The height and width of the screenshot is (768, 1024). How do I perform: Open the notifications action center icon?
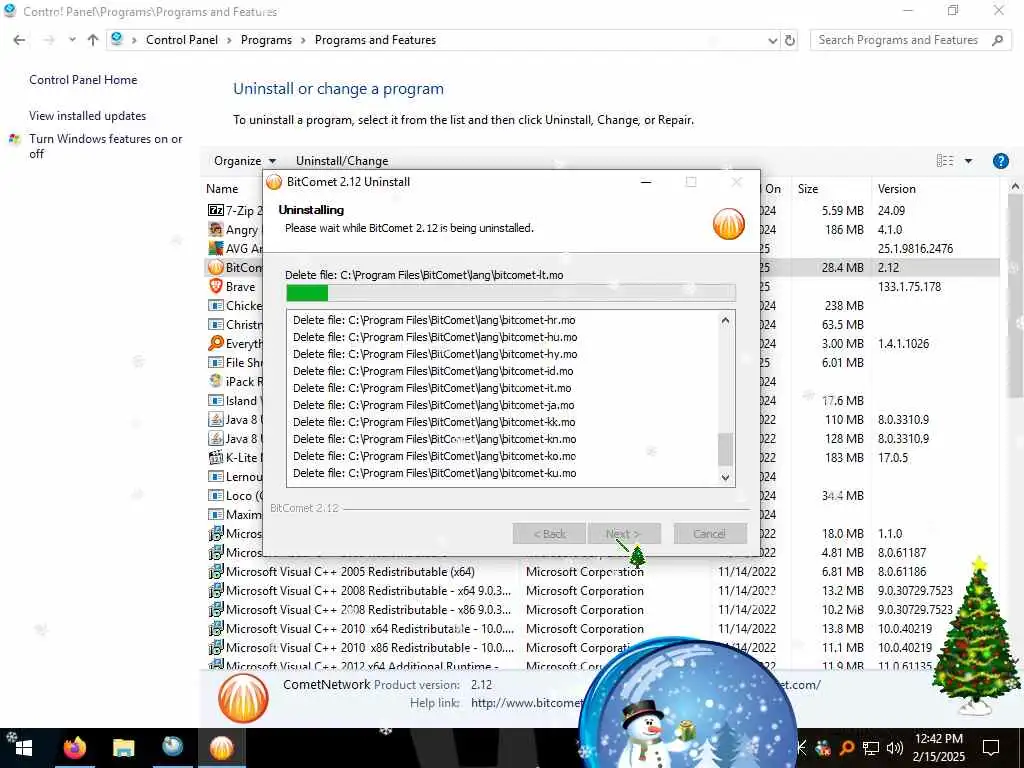pos(991,747)
